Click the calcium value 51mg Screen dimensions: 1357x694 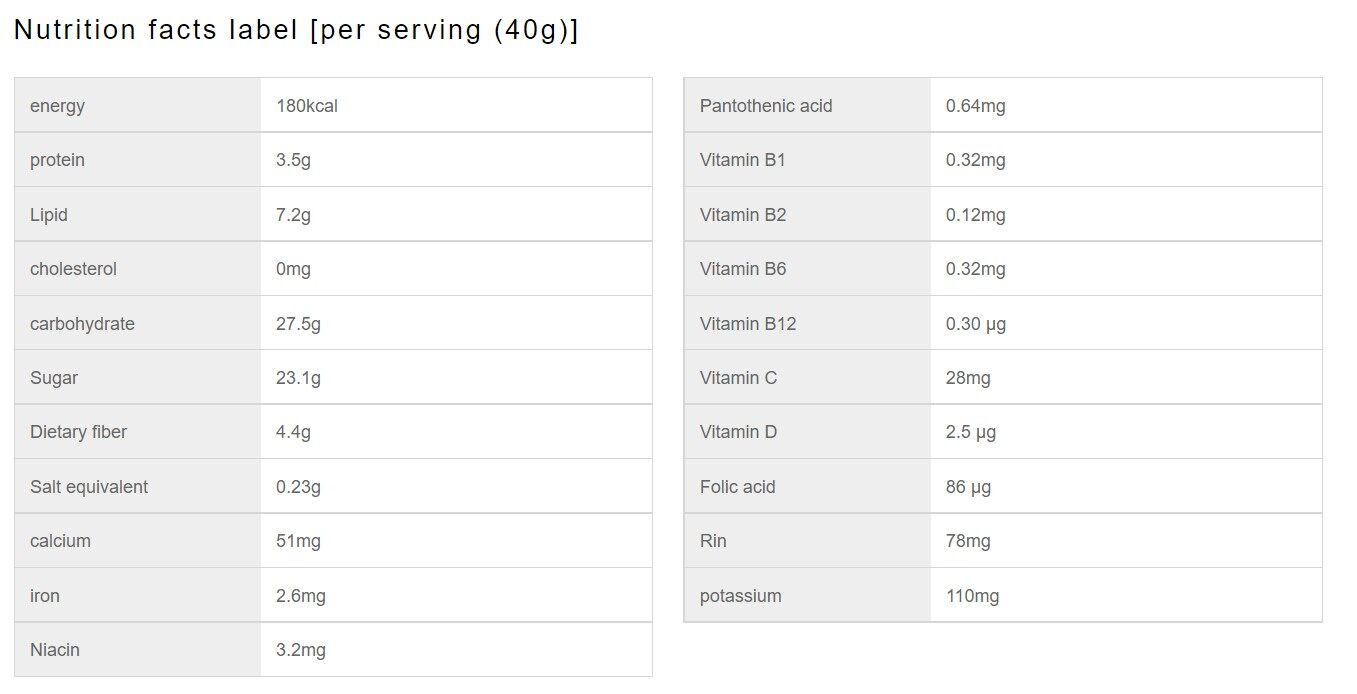tap(298, 541)
